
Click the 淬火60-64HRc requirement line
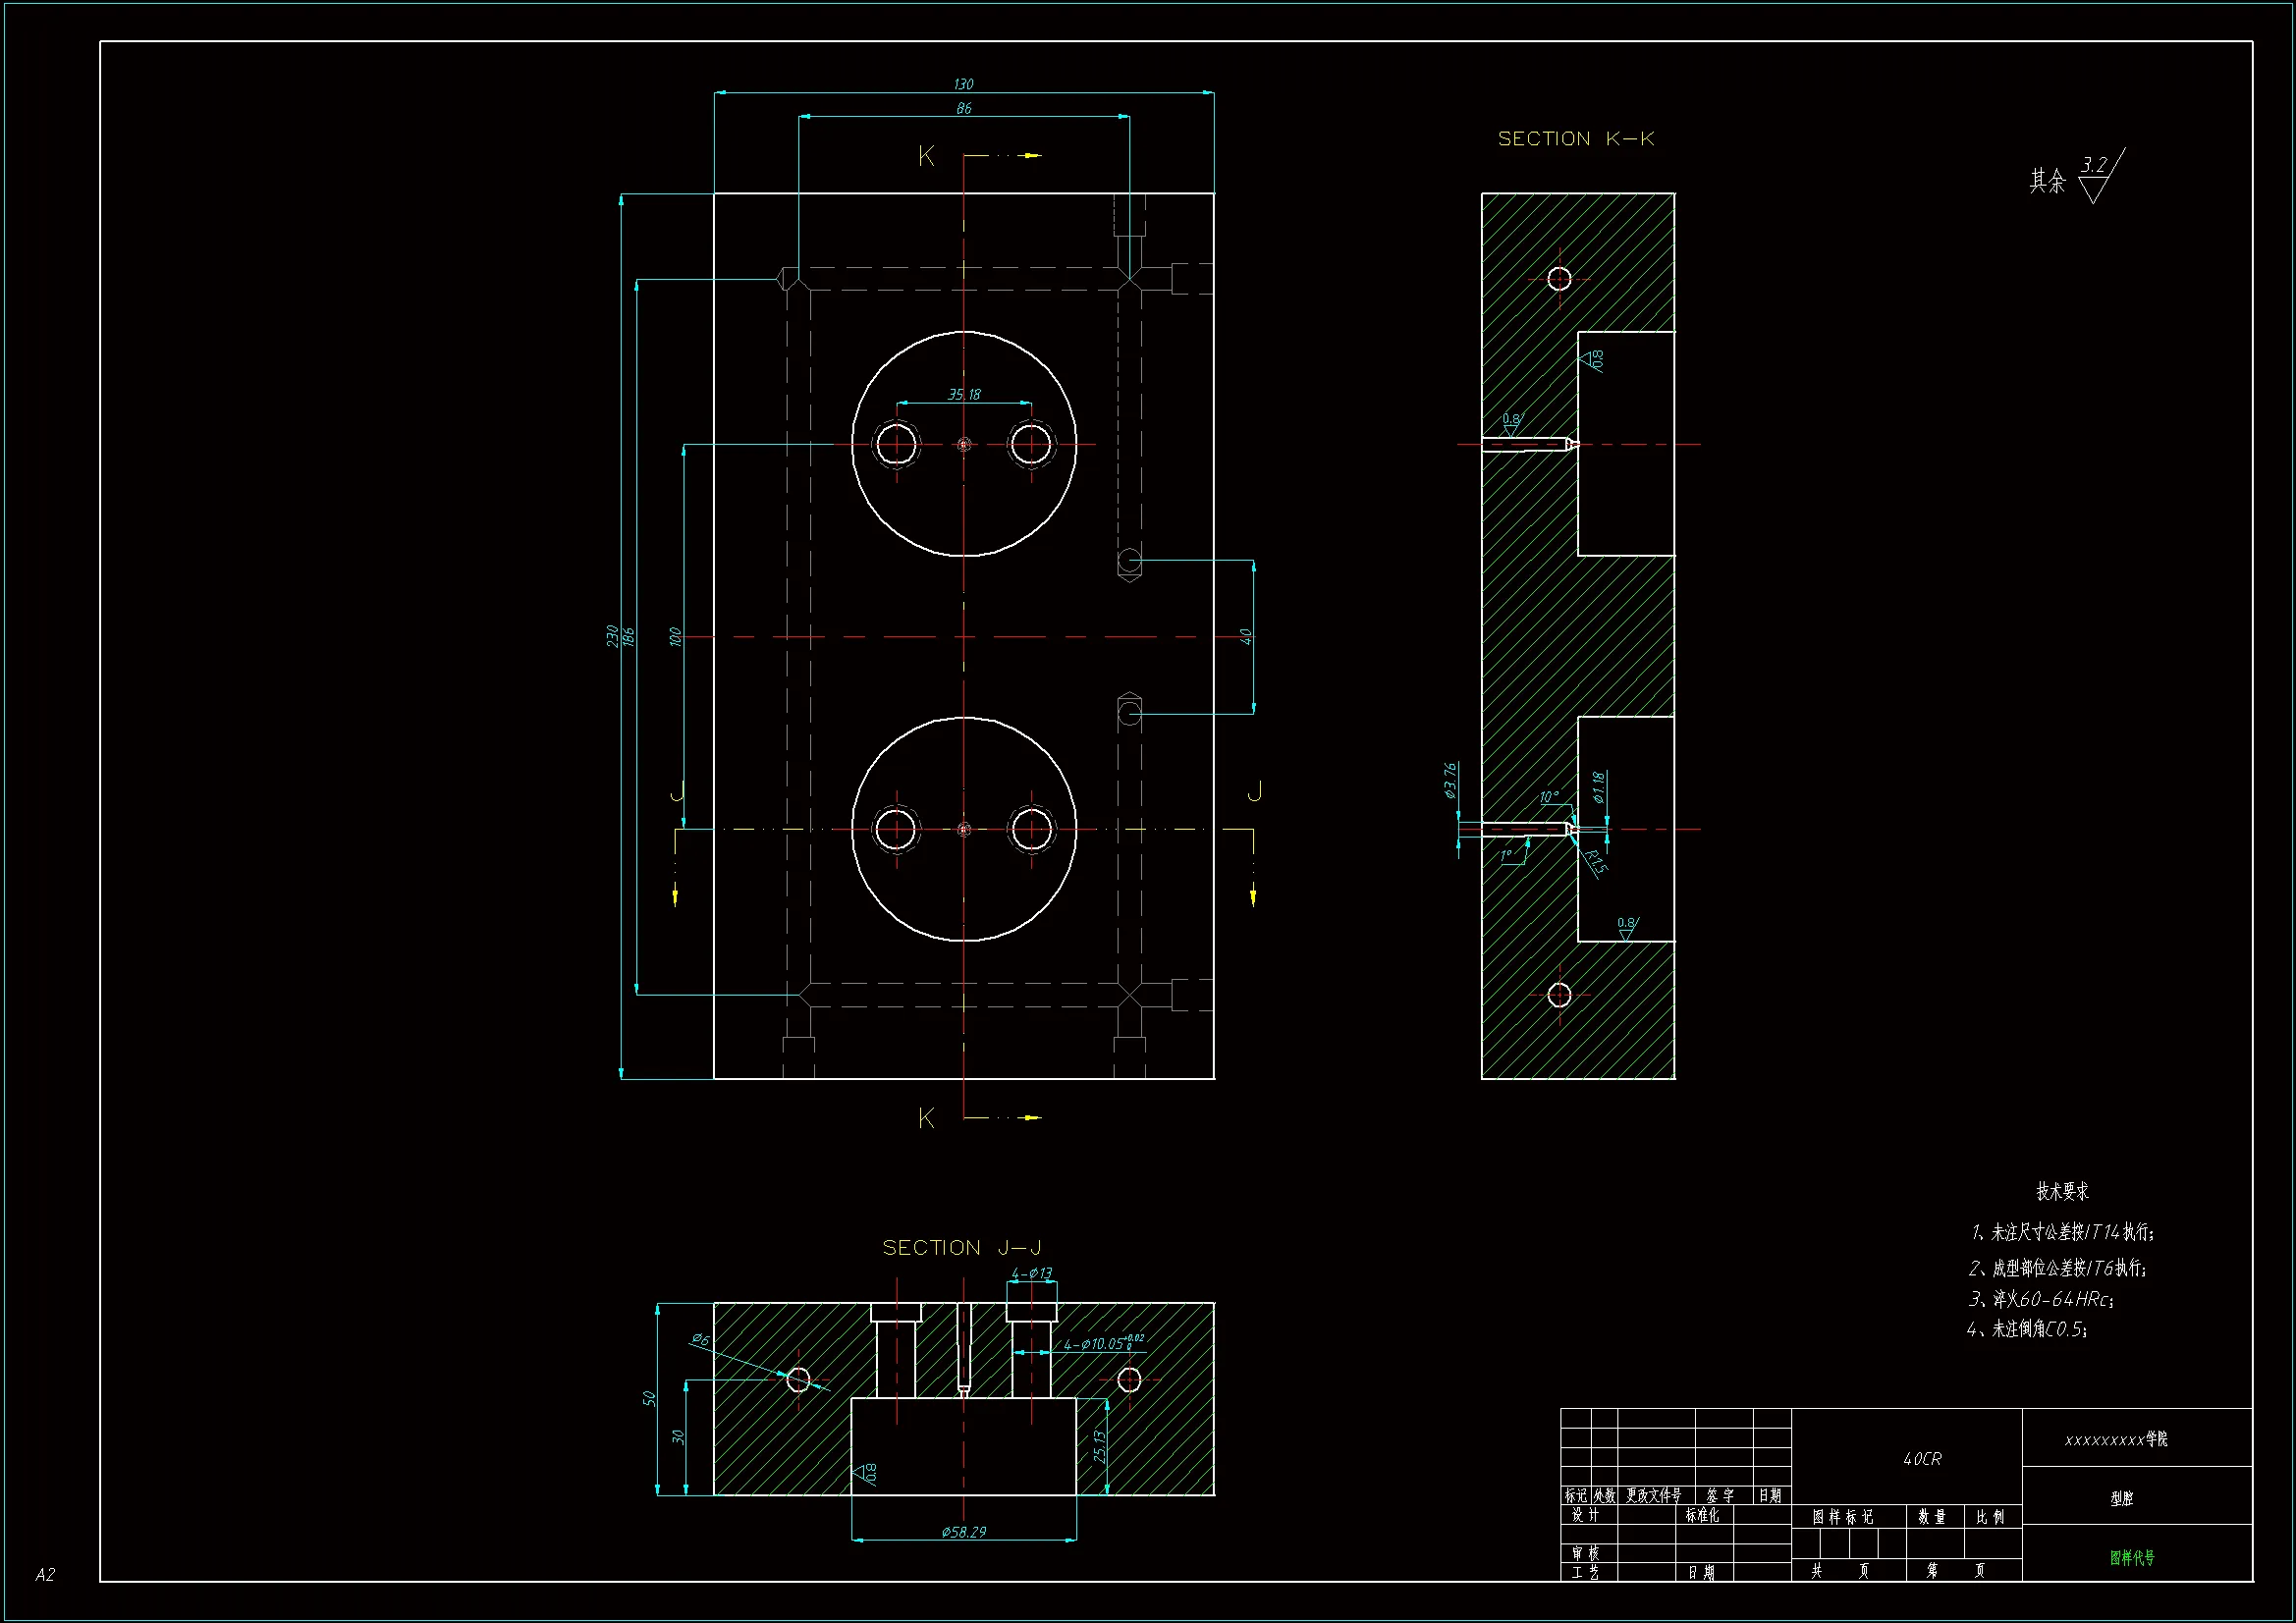click(x=2040, y=1299)
